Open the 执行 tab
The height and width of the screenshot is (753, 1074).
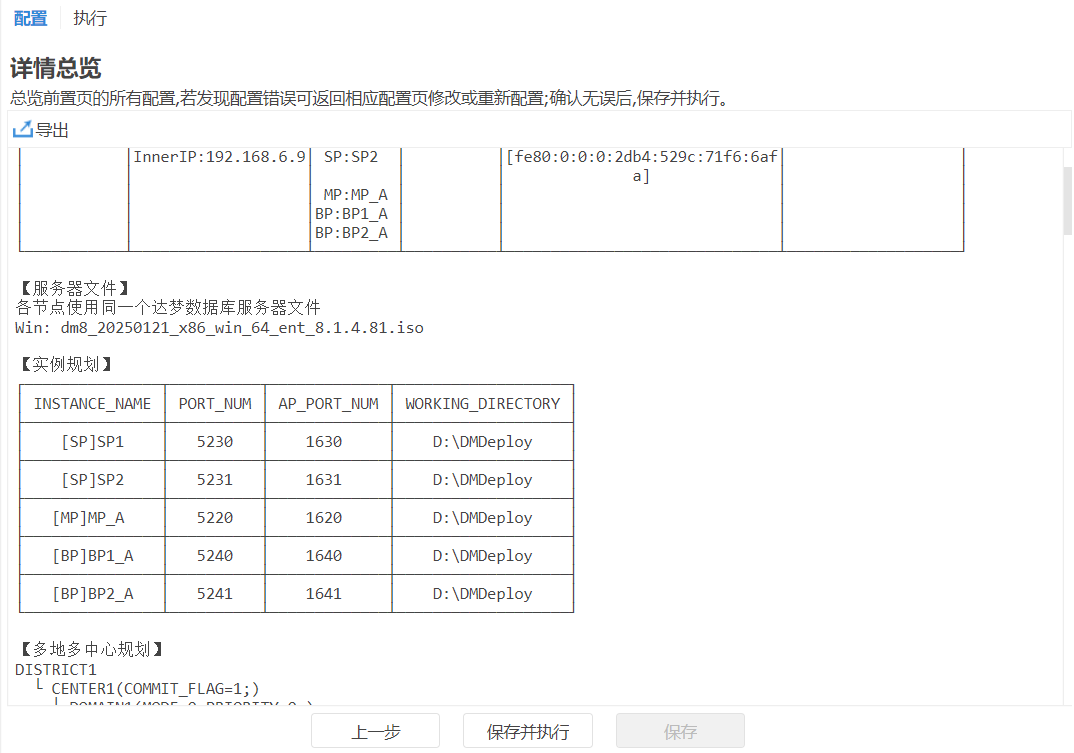click(x=90, y=18)
